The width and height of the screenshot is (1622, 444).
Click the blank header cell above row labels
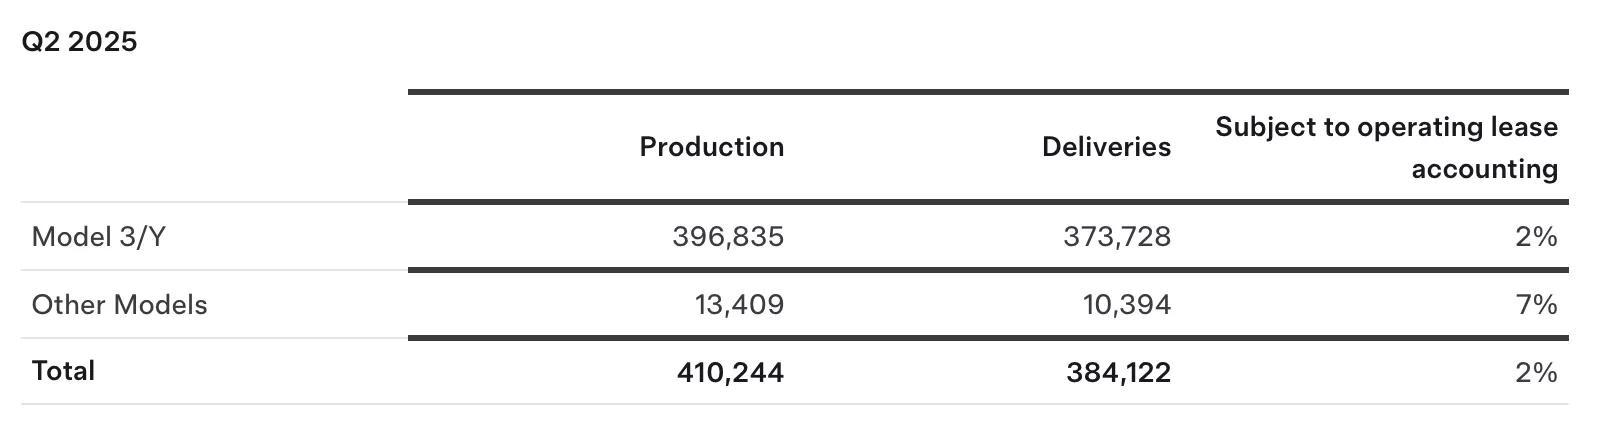coord(214,147)
